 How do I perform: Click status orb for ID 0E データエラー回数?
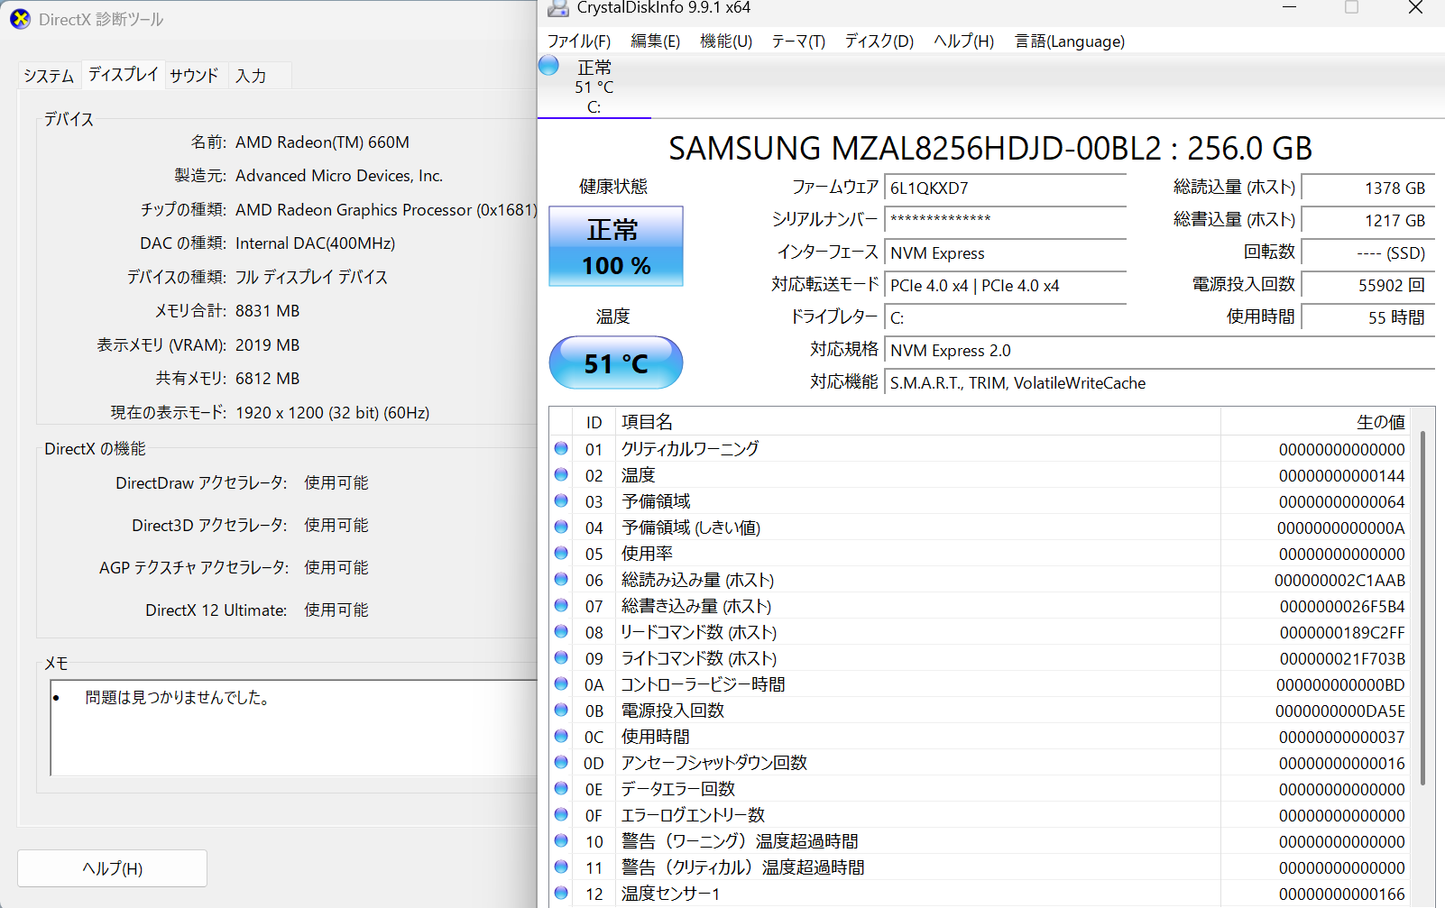point(561,788)
